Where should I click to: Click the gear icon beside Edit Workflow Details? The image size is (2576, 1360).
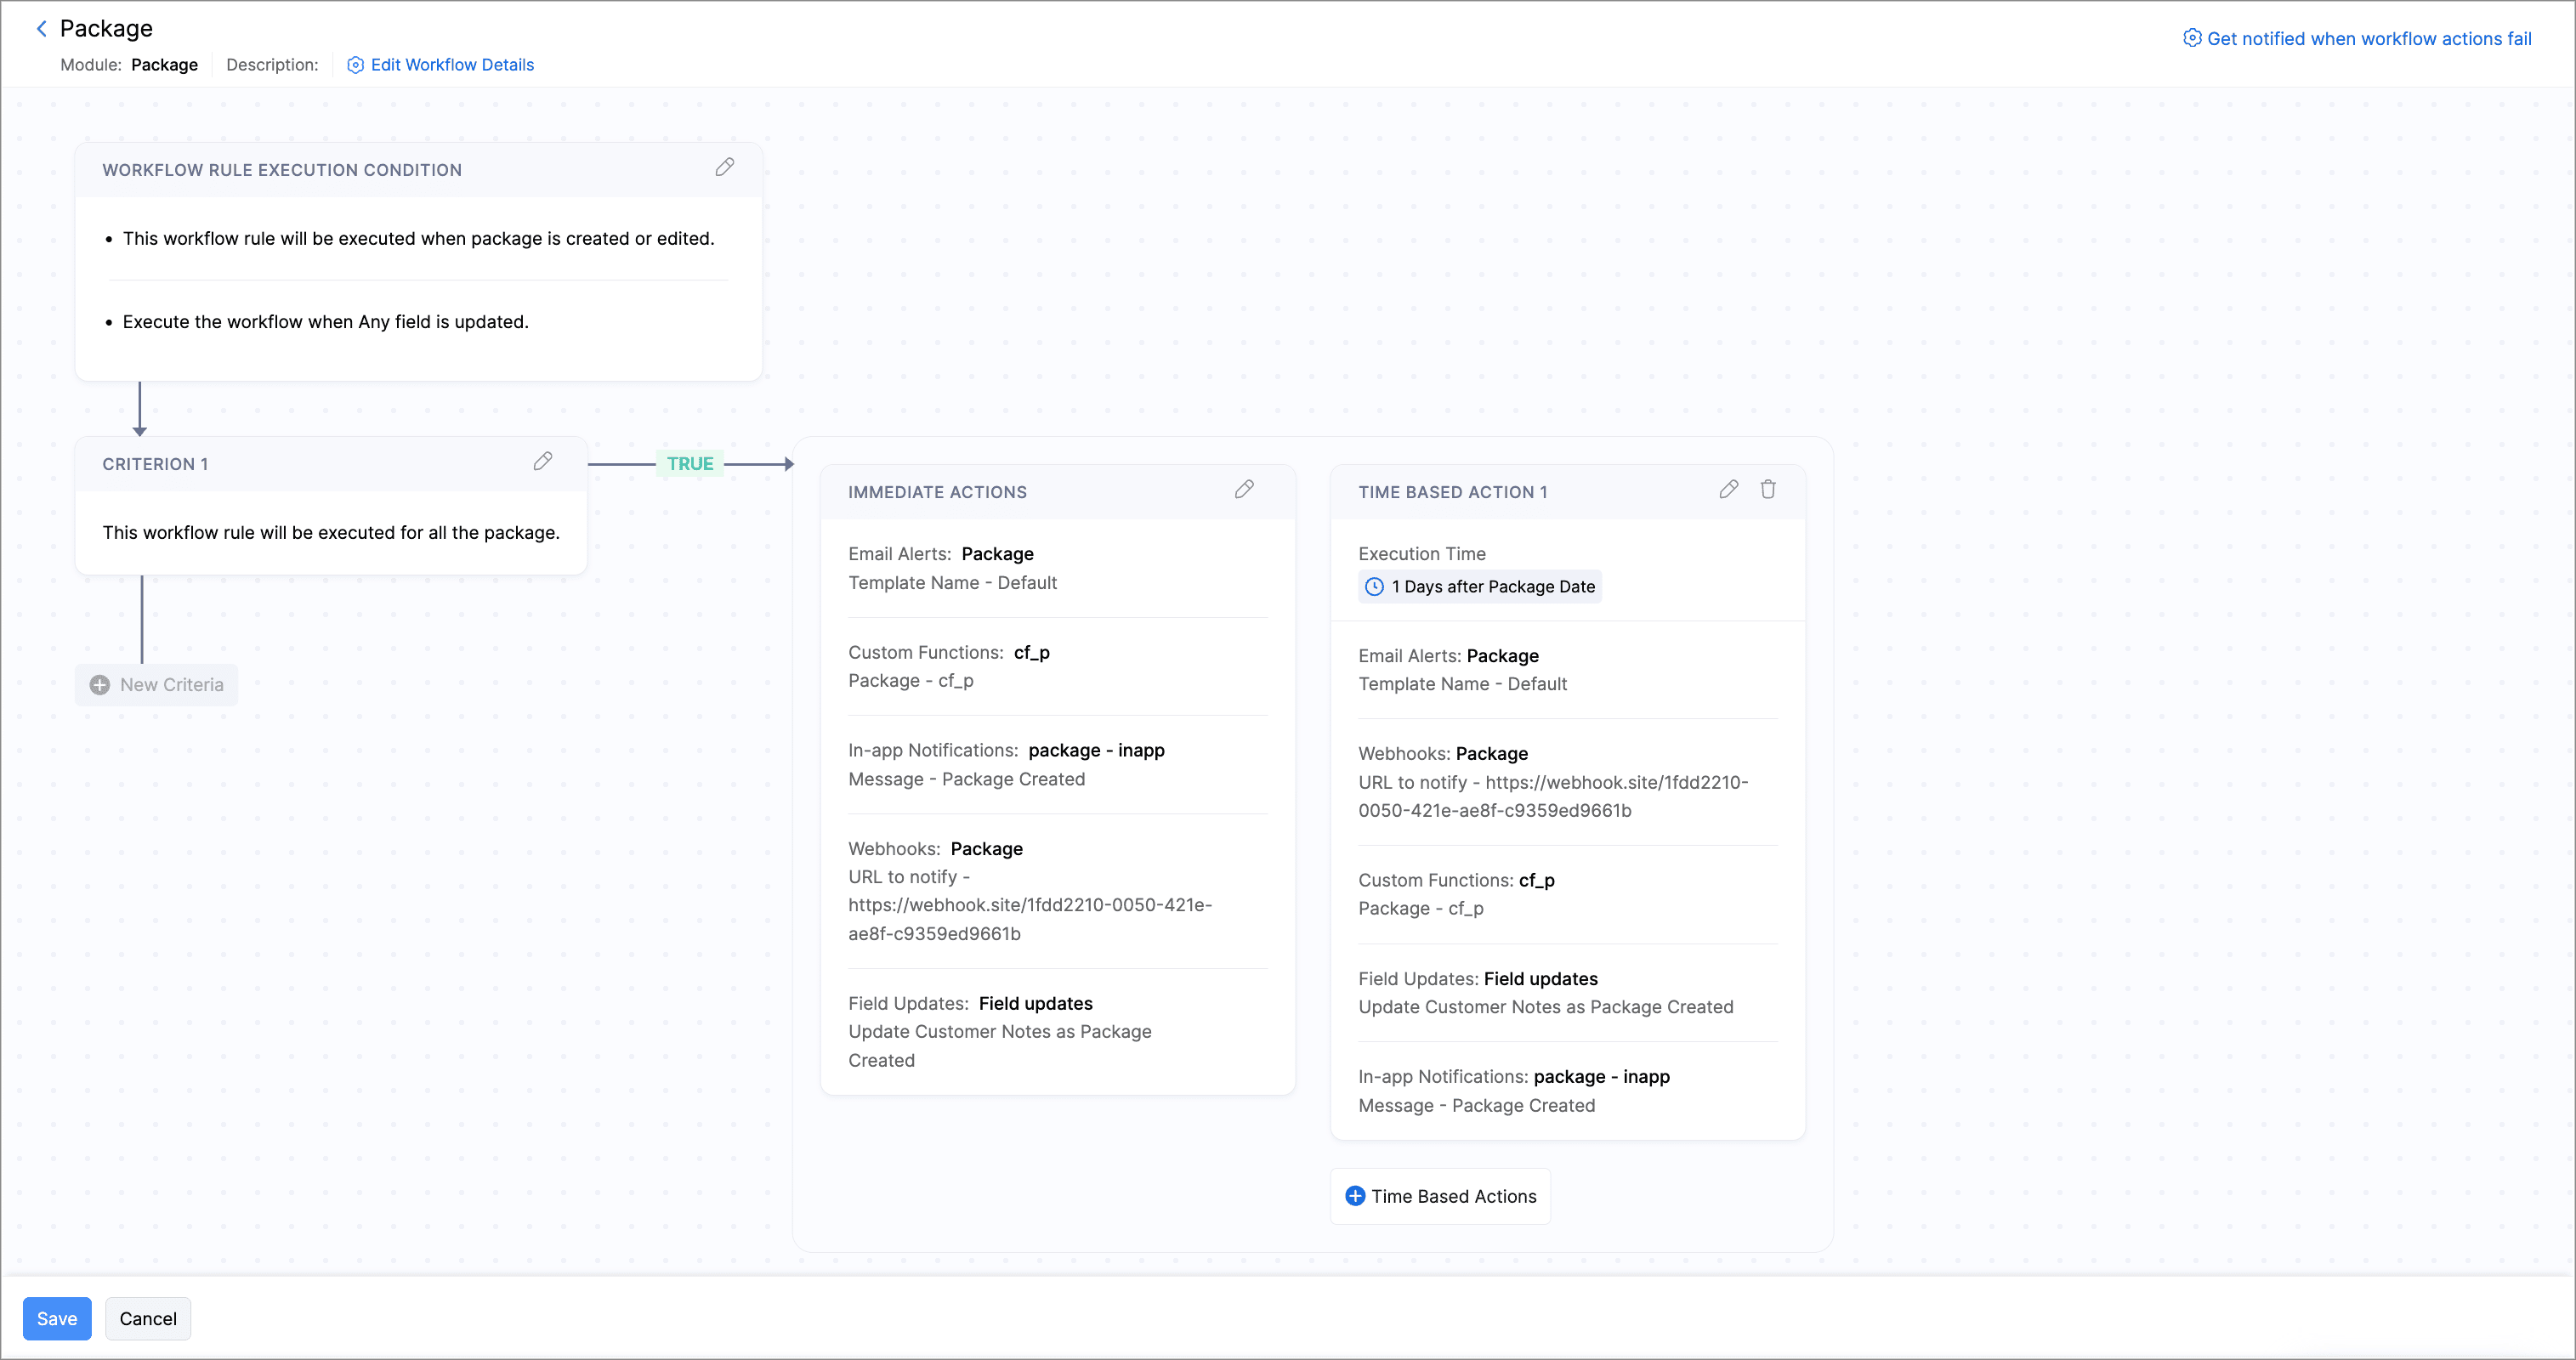tap(355, 65)
